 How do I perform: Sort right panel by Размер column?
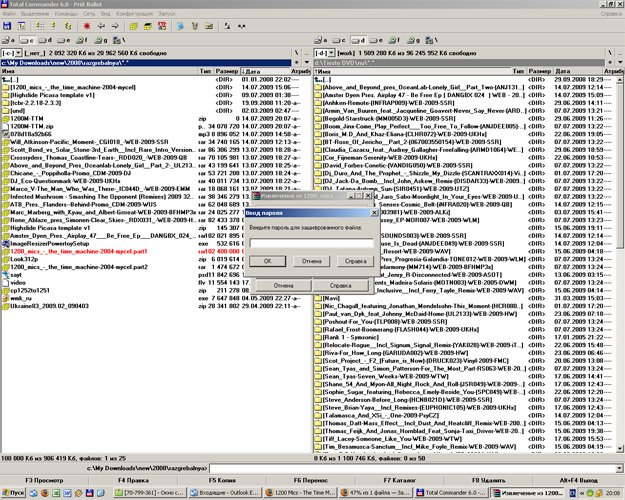[x=539, y=71]
